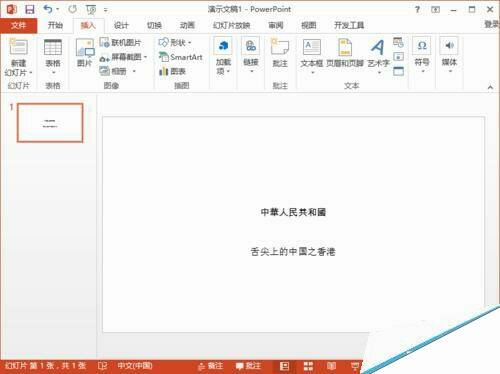Image resolution: width=500 pixels, height=374 pixels.
Task: Select the 插入 (Insert) tab
Action: pos(88,25)
